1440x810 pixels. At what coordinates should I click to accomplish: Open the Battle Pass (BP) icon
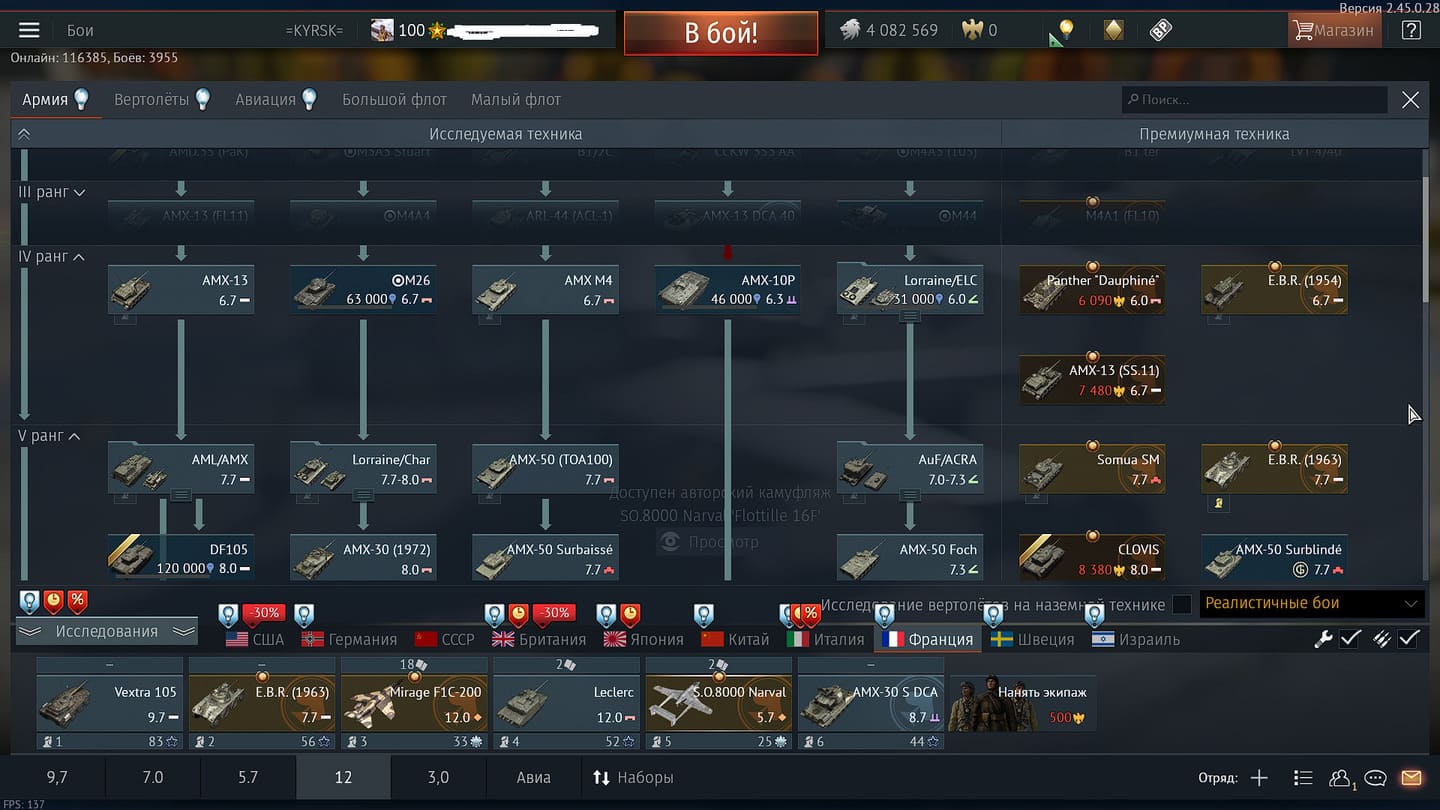pyautogui.click(x=1160, y=30)
